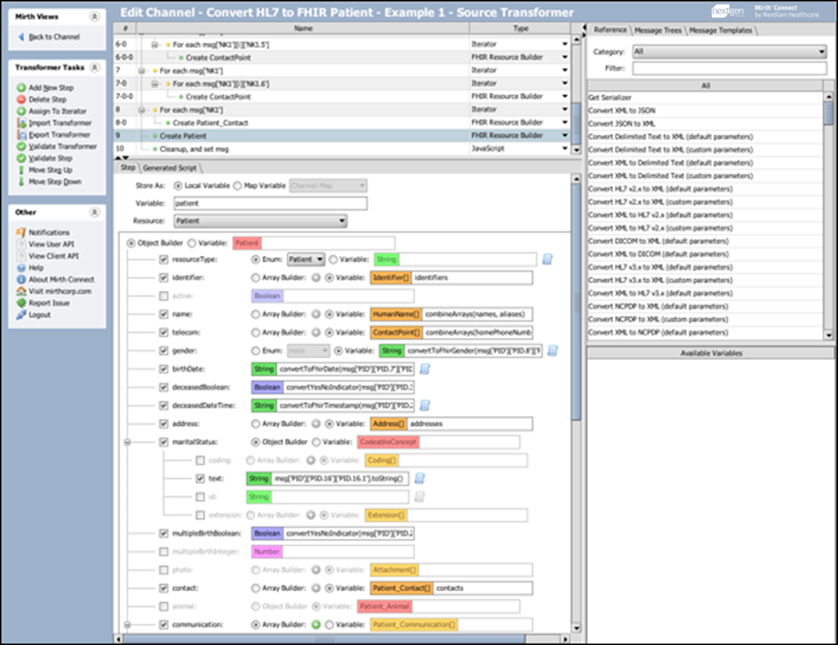
Task: Collapse the maritalStatus tree node
Action: tap(127, 442)
